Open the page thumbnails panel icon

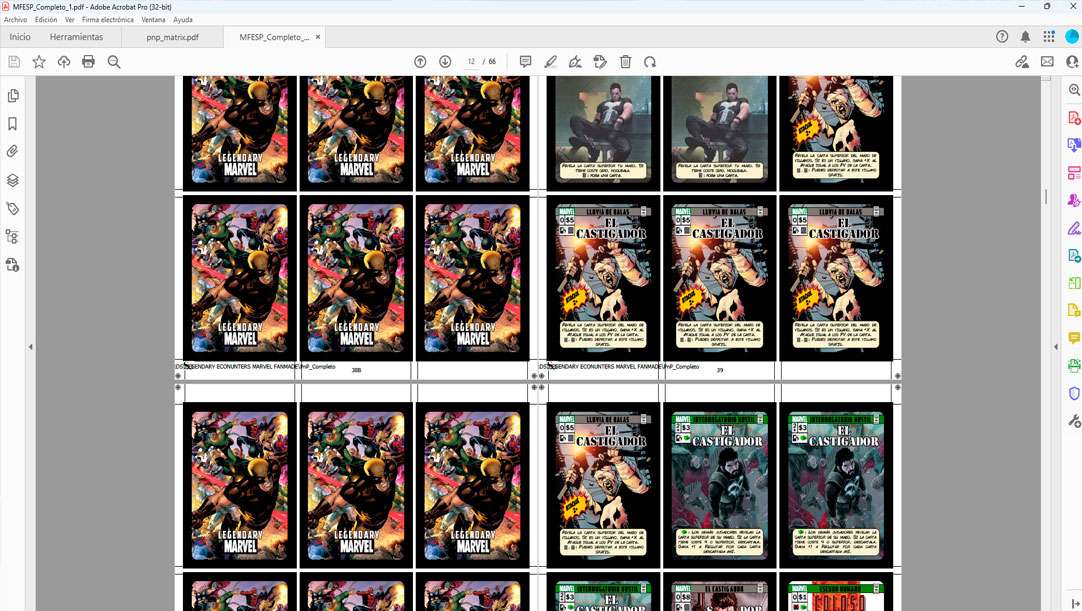click(12, 95)
